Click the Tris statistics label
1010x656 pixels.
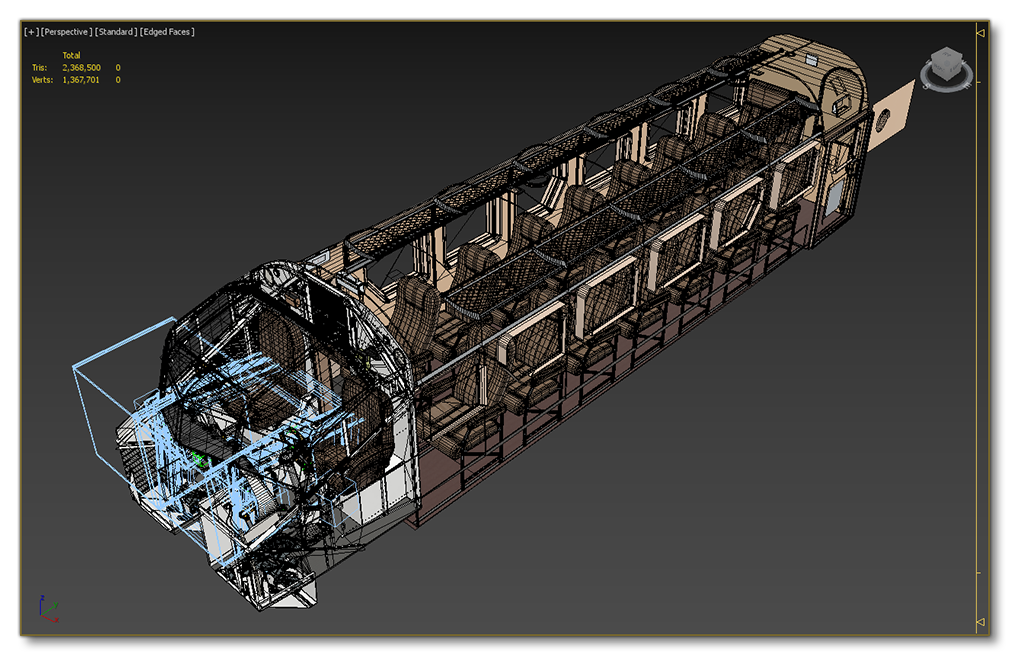click(x=39, y=67)
